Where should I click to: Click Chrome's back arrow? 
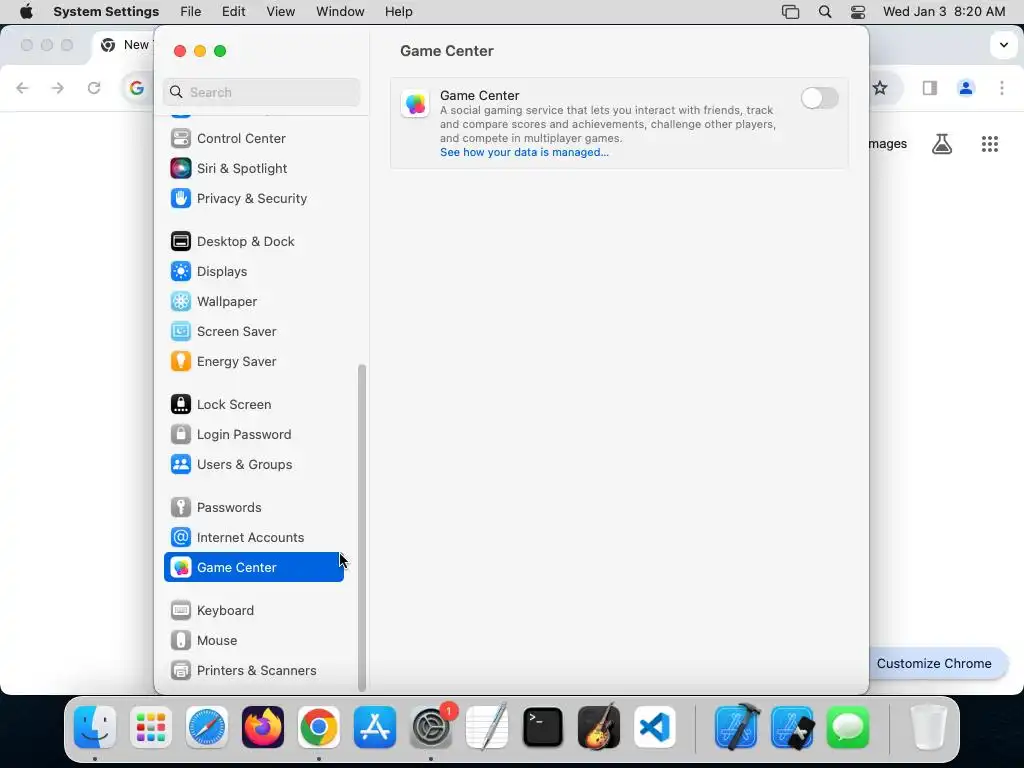click(x=22, y=88)
